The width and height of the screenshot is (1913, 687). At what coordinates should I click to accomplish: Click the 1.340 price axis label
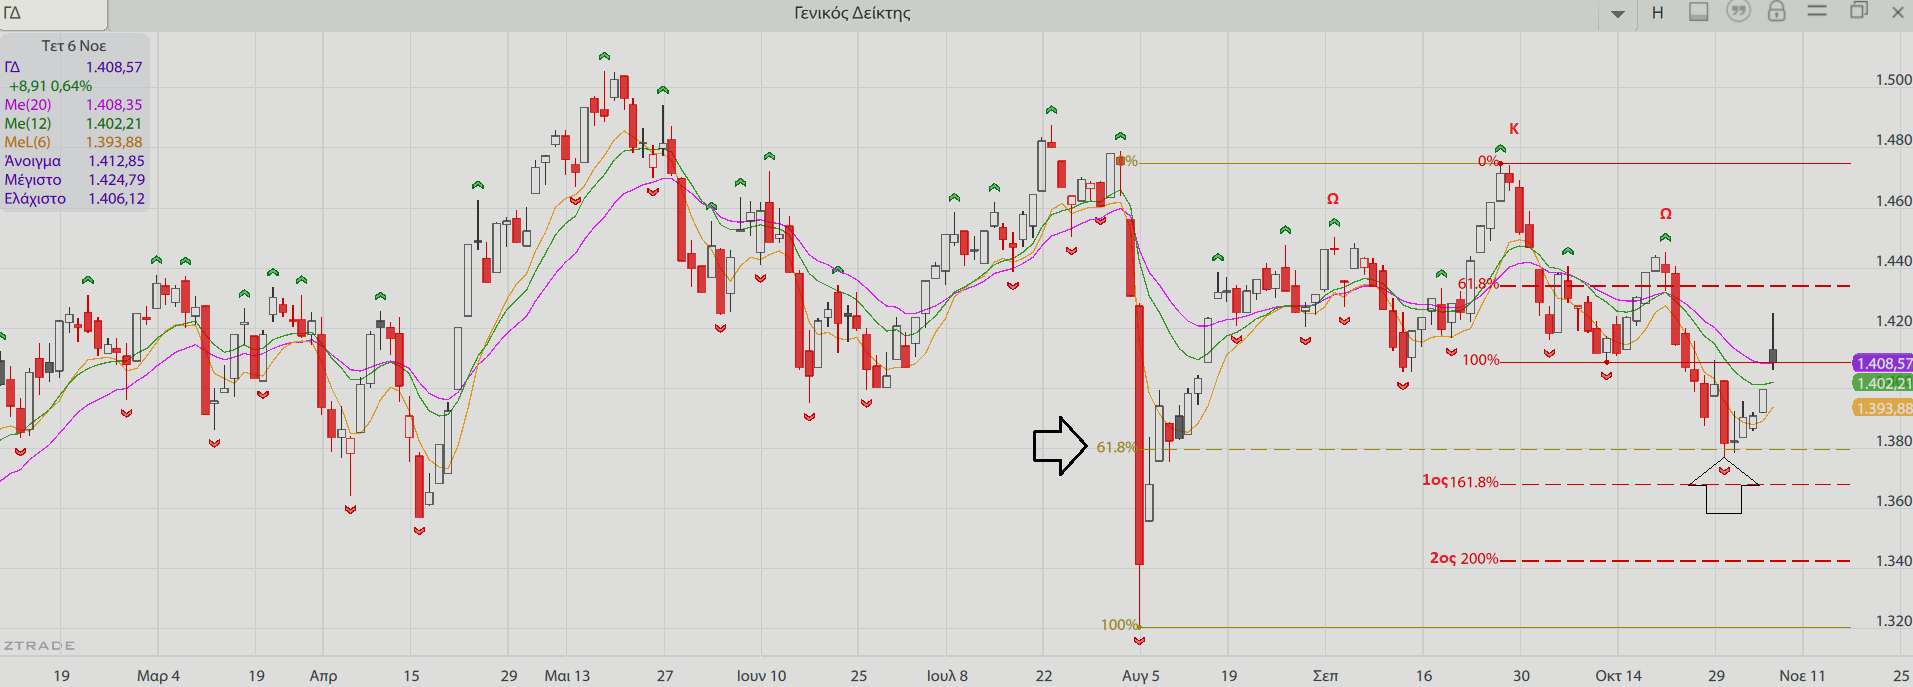tap(1894, 561)
